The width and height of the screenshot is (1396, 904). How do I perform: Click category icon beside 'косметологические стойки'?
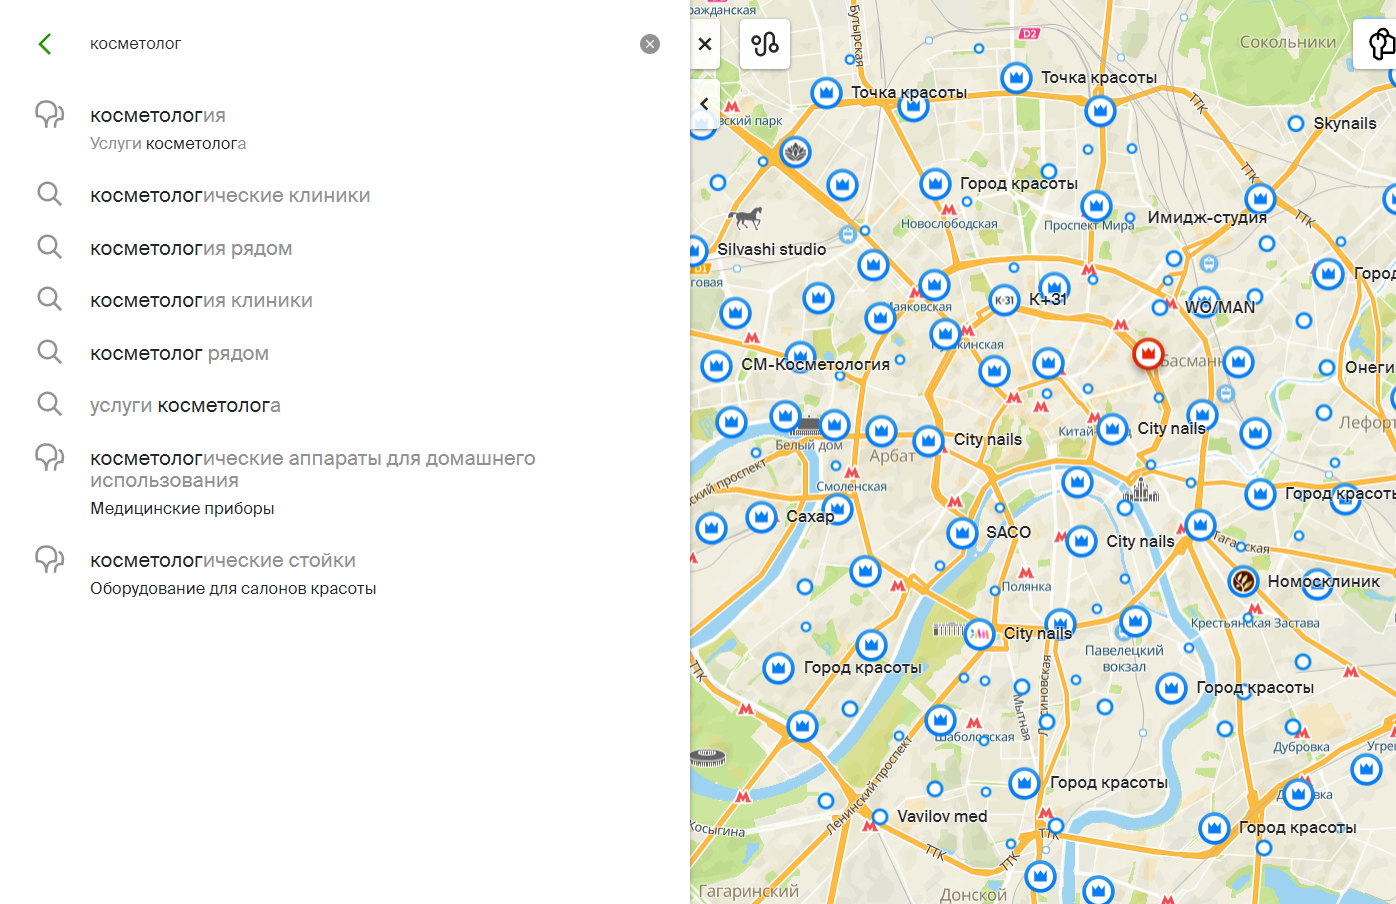pyautogui.click(x=49, y=559)
